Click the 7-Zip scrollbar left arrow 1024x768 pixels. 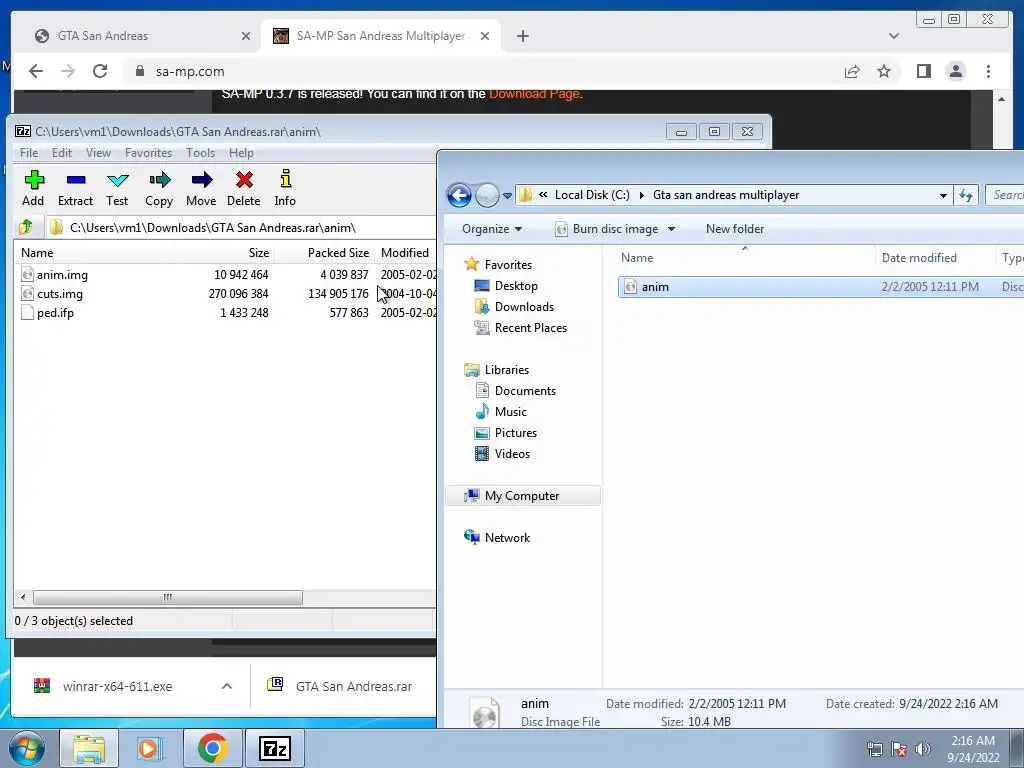tap(24, 598)
